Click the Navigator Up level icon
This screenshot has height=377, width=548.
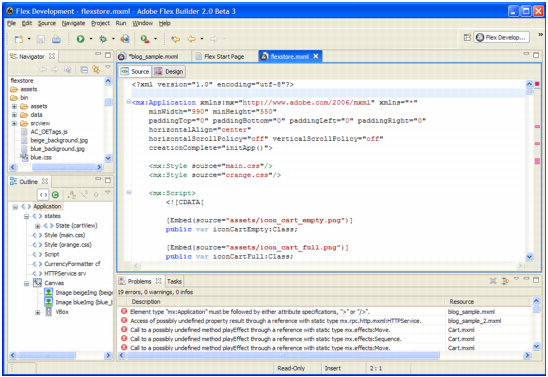click(67, 70)
